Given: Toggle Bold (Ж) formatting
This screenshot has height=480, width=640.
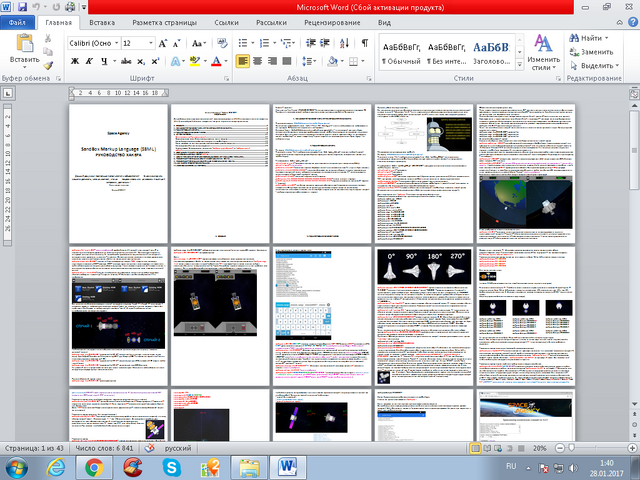Looking at the screenshot, I should pyautogui.click(x=75, y=61).
